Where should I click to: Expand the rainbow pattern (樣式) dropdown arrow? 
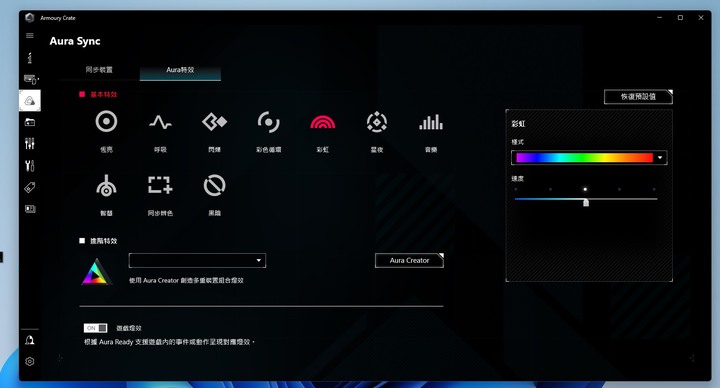coord(660,158)
